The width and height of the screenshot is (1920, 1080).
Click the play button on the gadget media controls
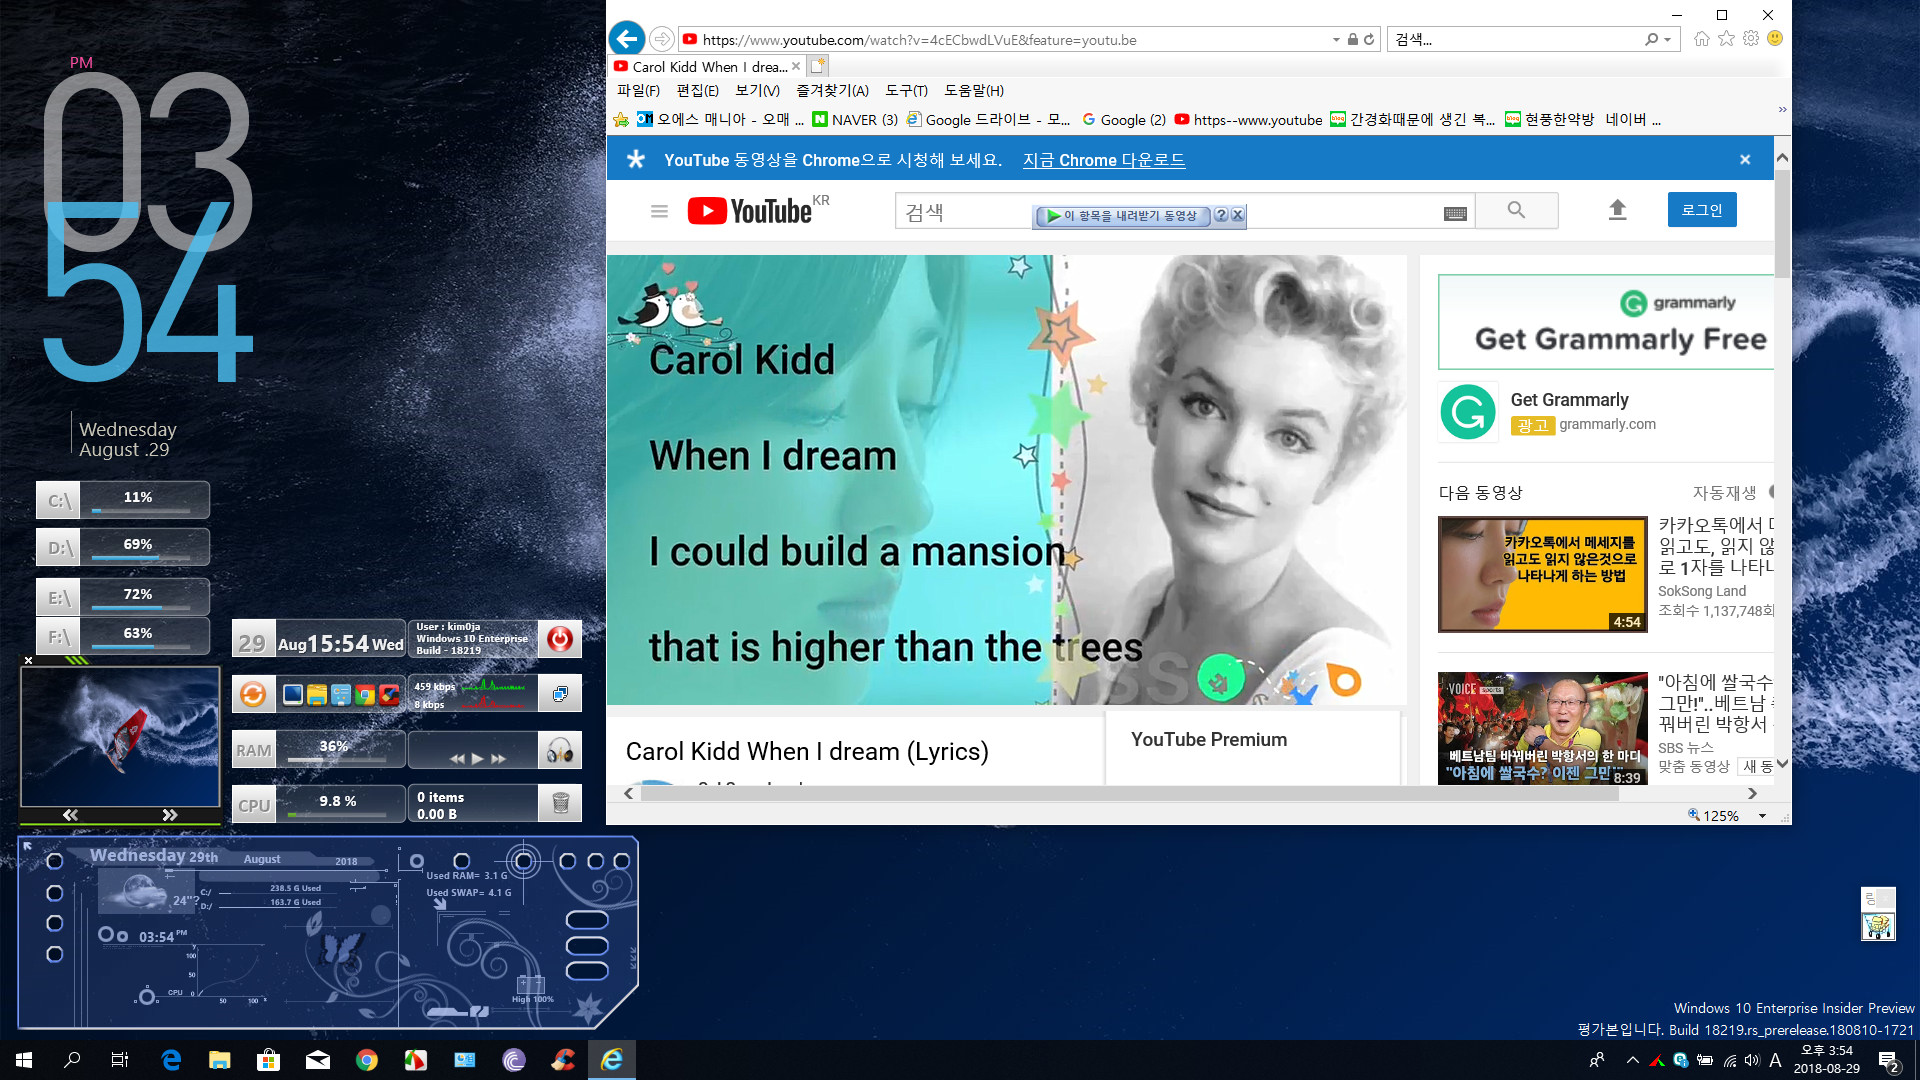click(477, 759)
